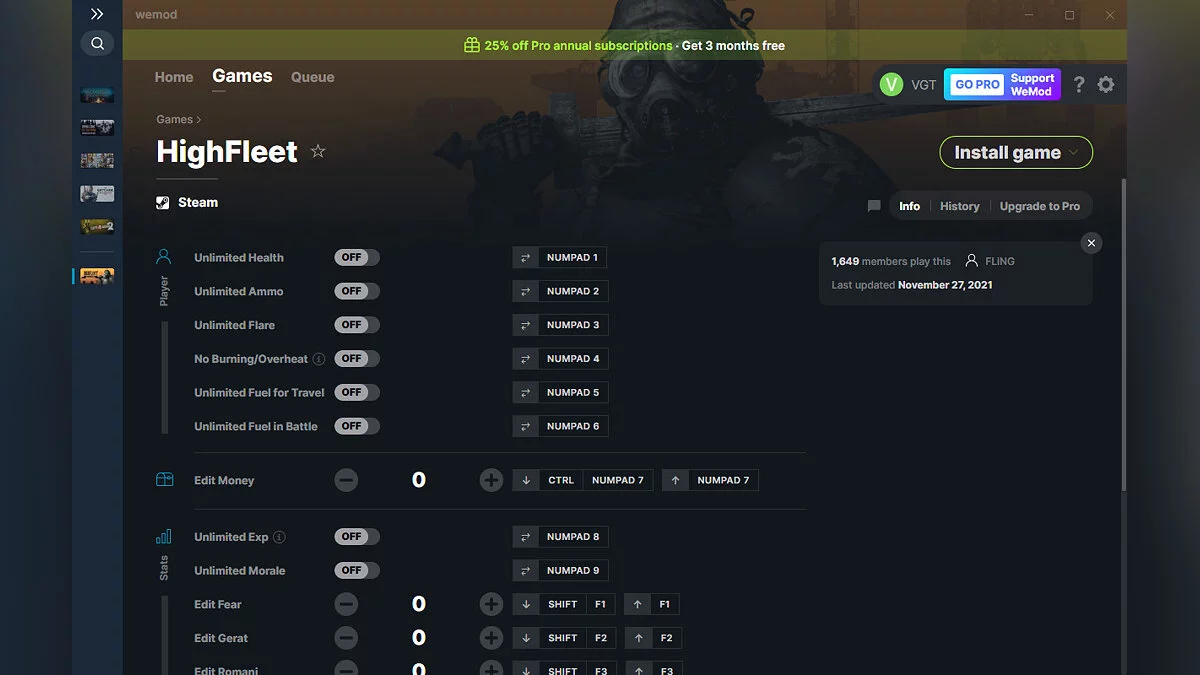
Task: Decrease Edit Gerat value
Action: (346, 638)
